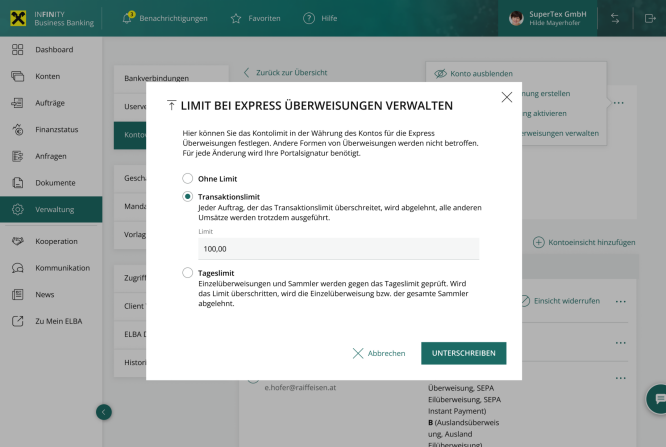Open Dashboard in the sidebar
666x447 pixels.
point(53,49)
